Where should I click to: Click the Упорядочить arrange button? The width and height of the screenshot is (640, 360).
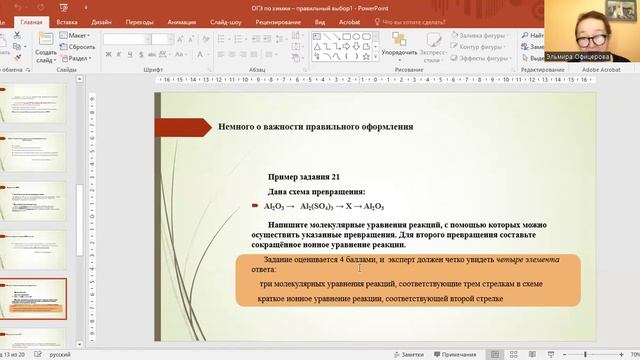pyautogui.click(x=399, y=47)
